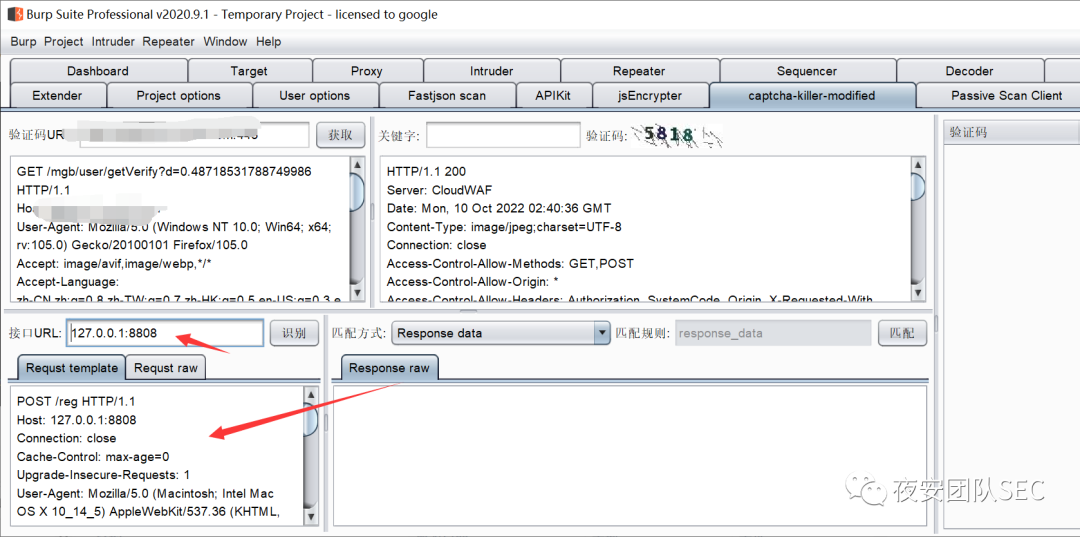Click the 'Upgrade-Insecure-Requests: 1' line
1080x537 pixels.
point(103,475)
